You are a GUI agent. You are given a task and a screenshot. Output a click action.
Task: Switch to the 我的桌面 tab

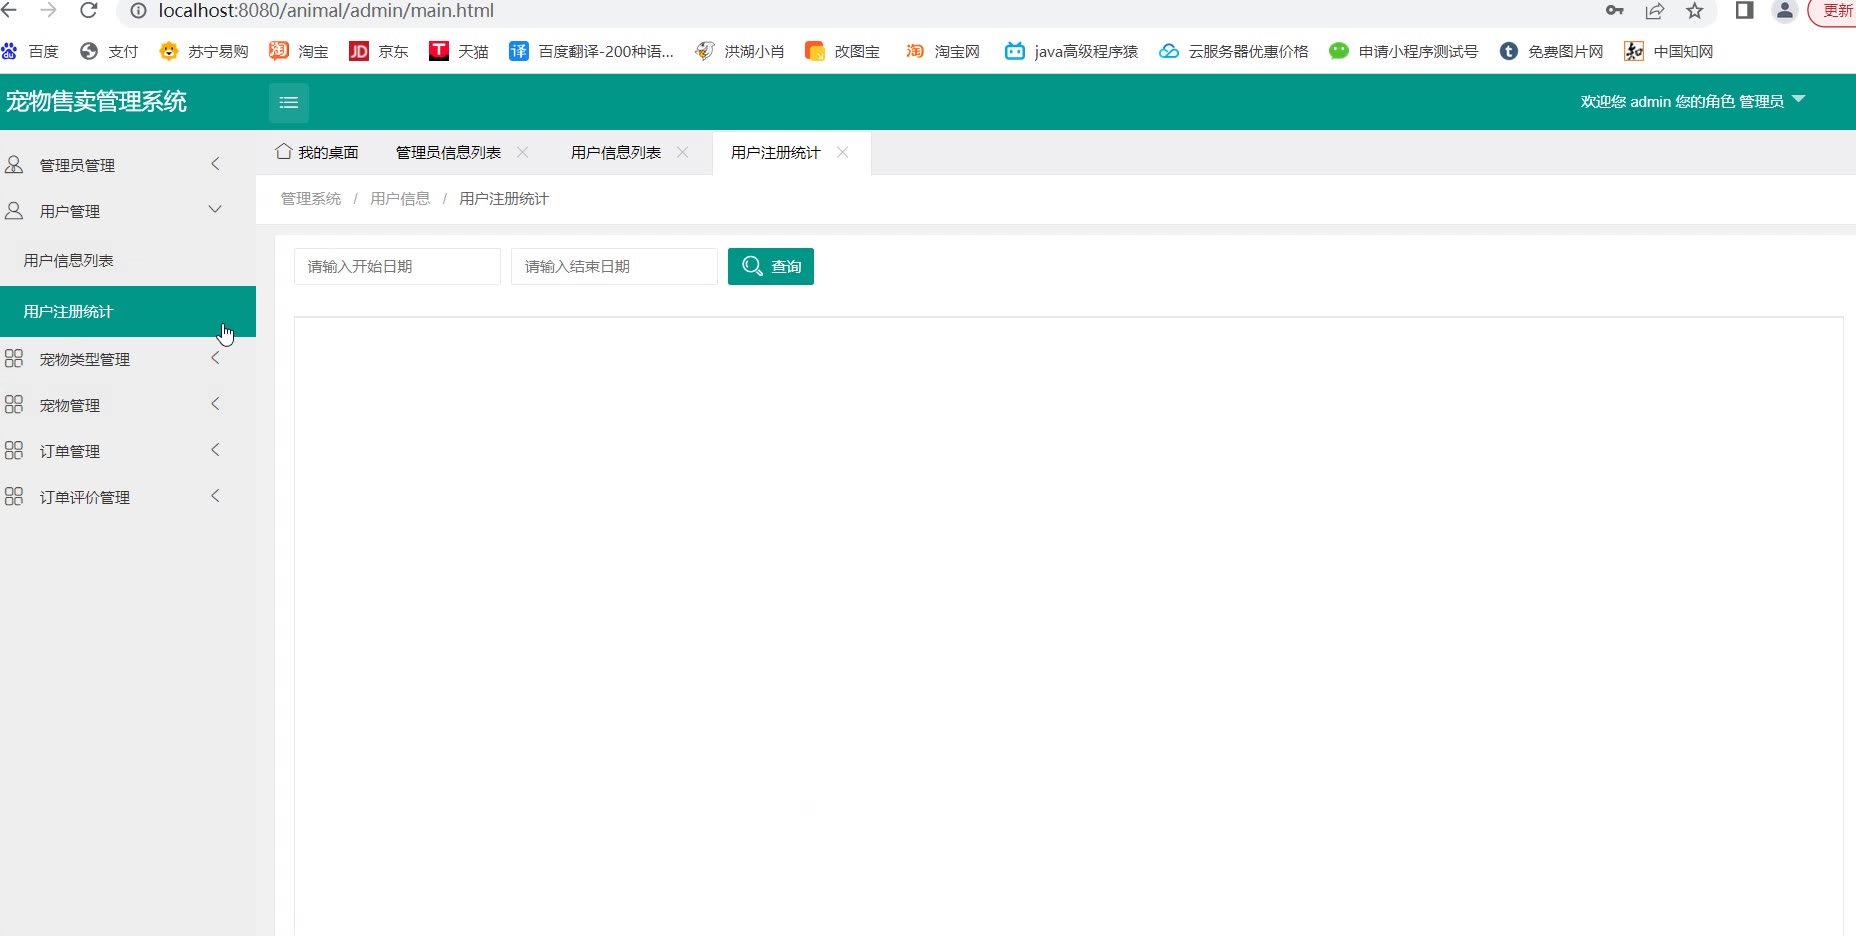tap(317, 152)
